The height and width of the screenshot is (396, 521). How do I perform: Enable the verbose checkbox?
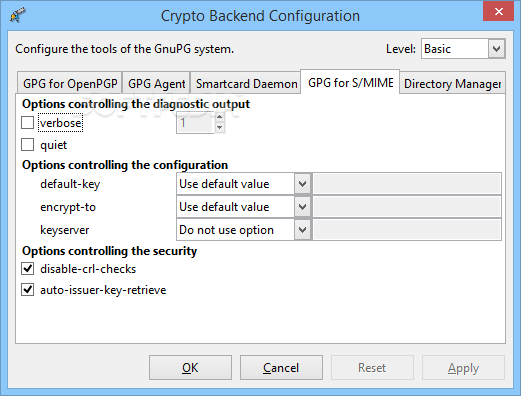[27, 123]
